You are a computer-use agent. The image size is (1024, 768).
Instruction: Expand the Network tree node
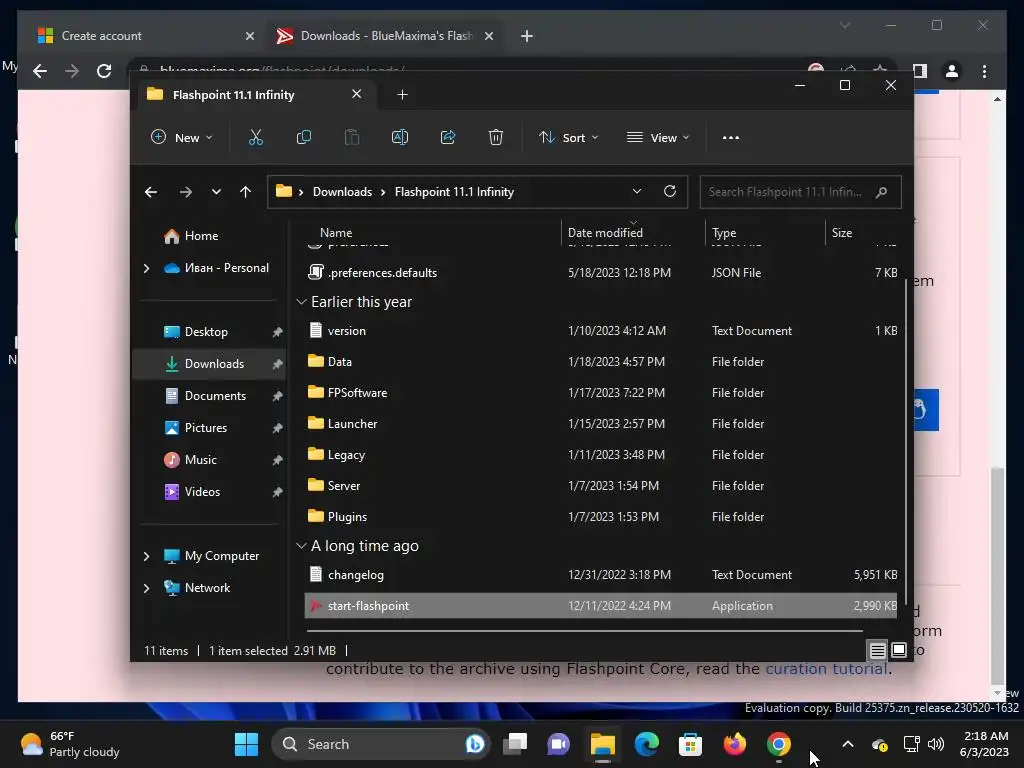point(146,588)
